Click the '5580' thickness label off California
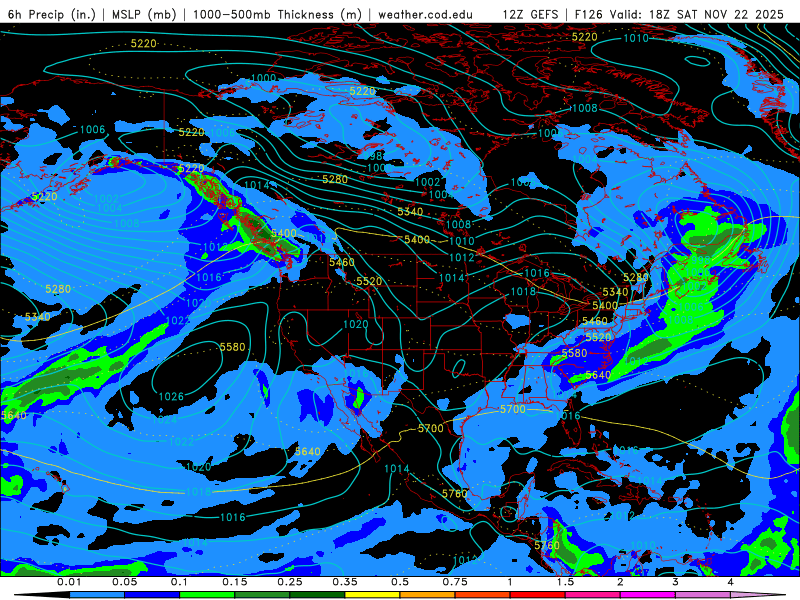Image resolution: width=800 pixels, height=600 pixels. click(233, 347)
